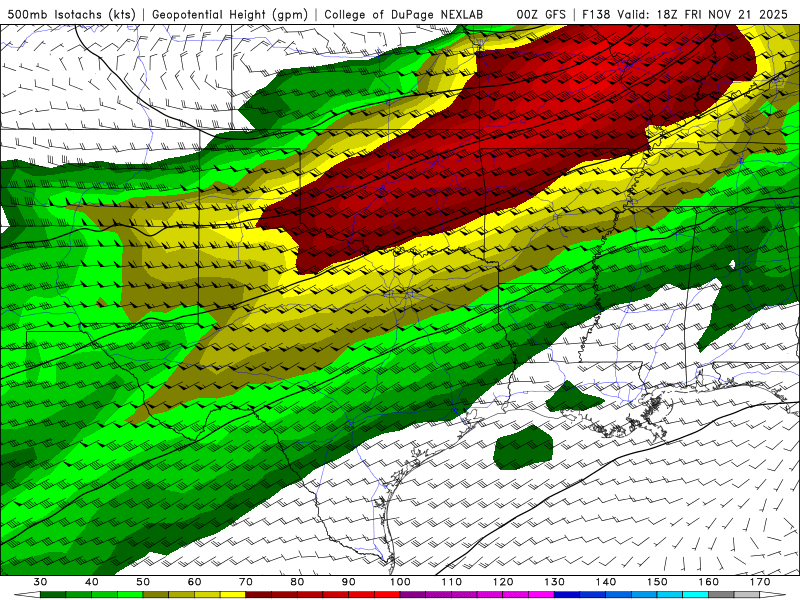Click the "00Z GFS" model run label
The height and width of the screenshot is (600, 800).
coord(541,15)
